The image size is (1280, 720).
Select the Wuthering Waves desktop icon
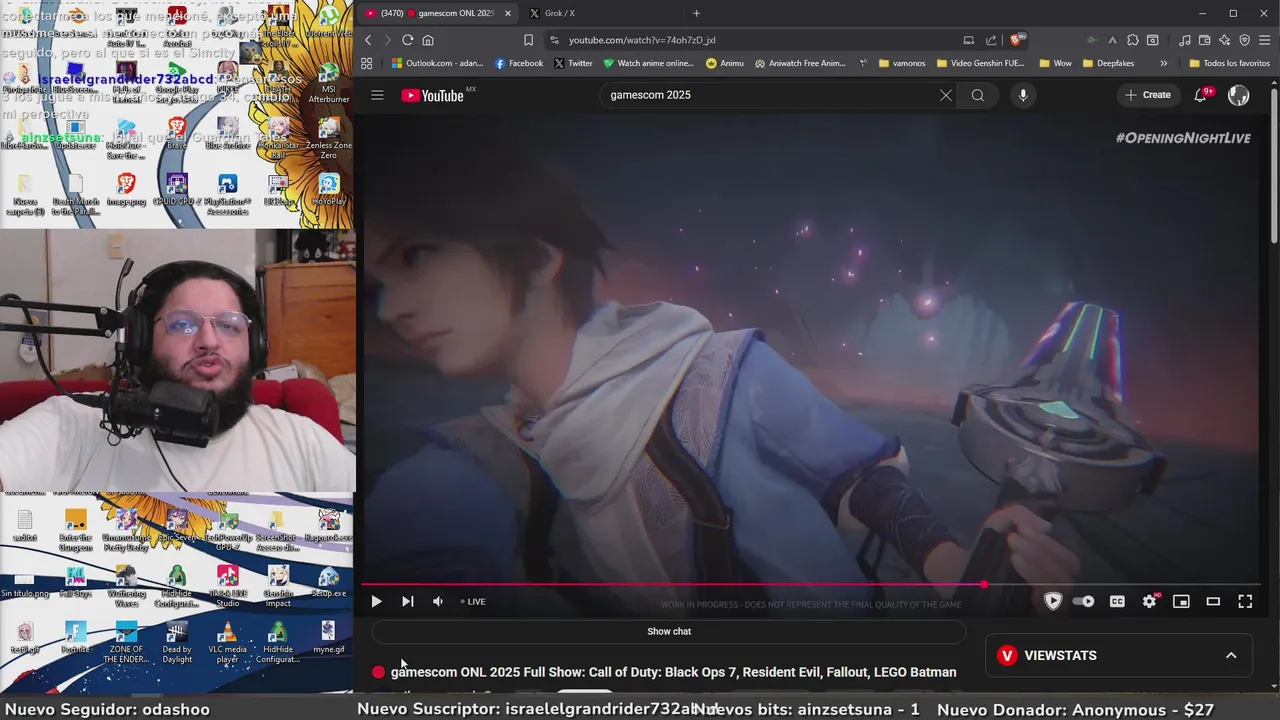coord(126,585)
